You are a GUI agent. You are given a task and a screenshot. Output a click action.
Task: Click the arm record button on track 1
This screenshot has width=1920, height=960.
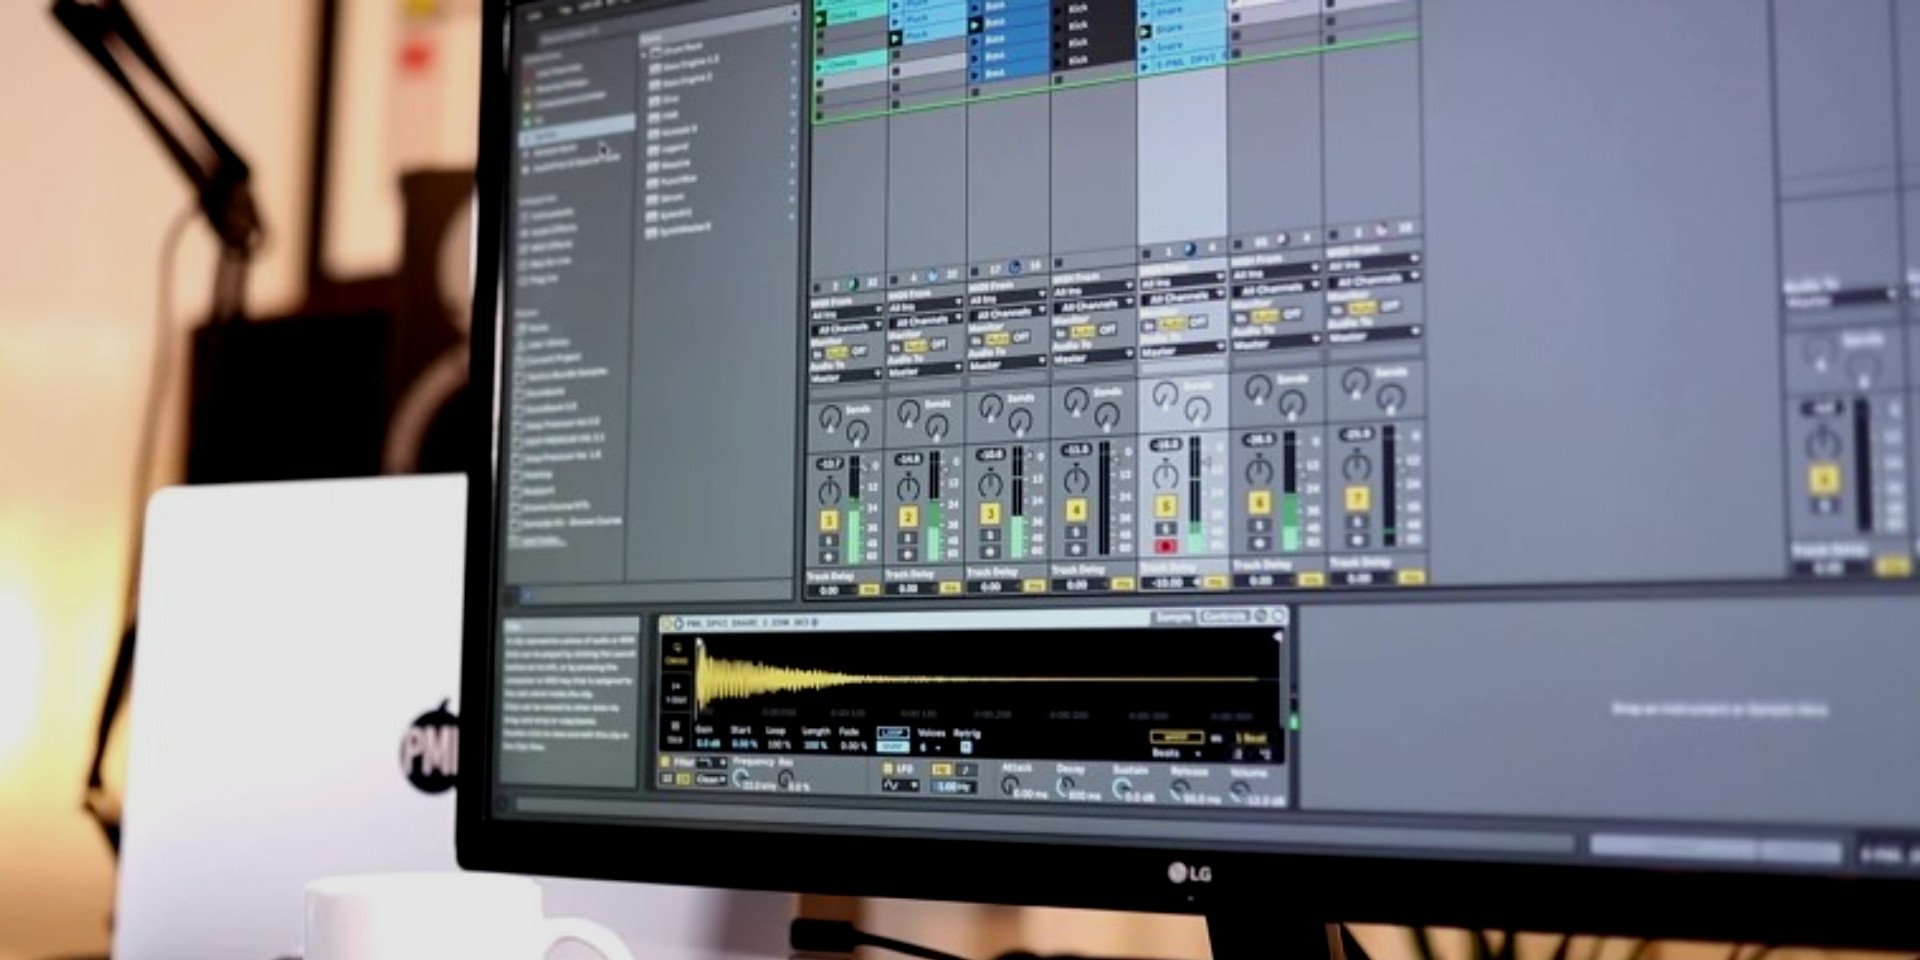click(x=829, y=557)
